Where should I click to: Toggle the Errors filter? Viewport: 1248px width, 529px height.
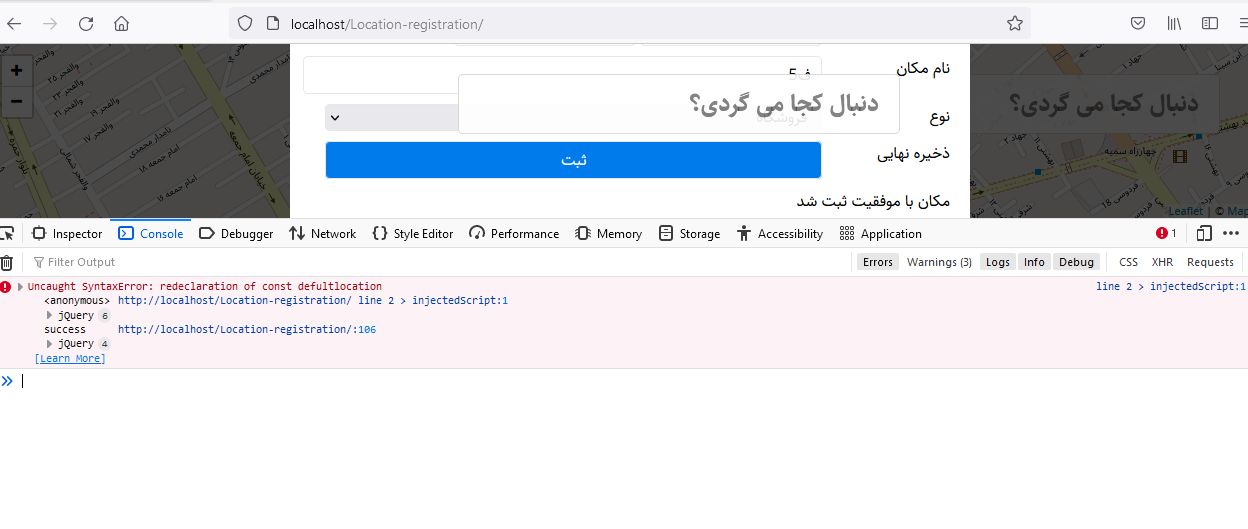[x=878, y=262]
